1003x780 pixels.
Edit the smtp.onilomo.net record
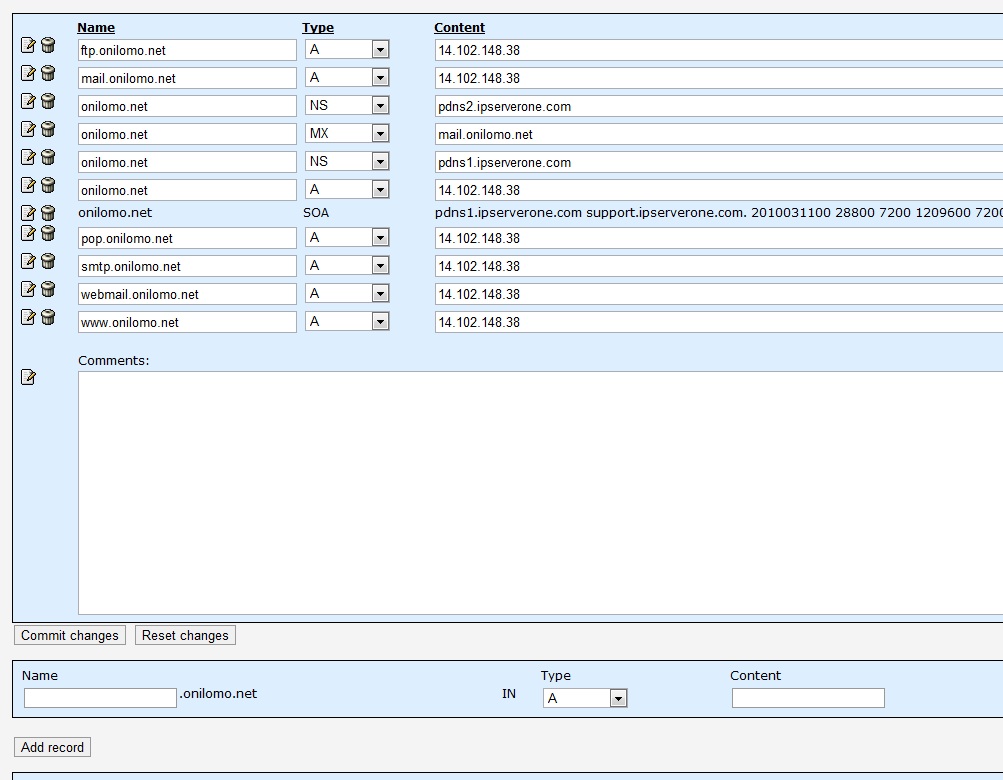click(x=28, y=261)
